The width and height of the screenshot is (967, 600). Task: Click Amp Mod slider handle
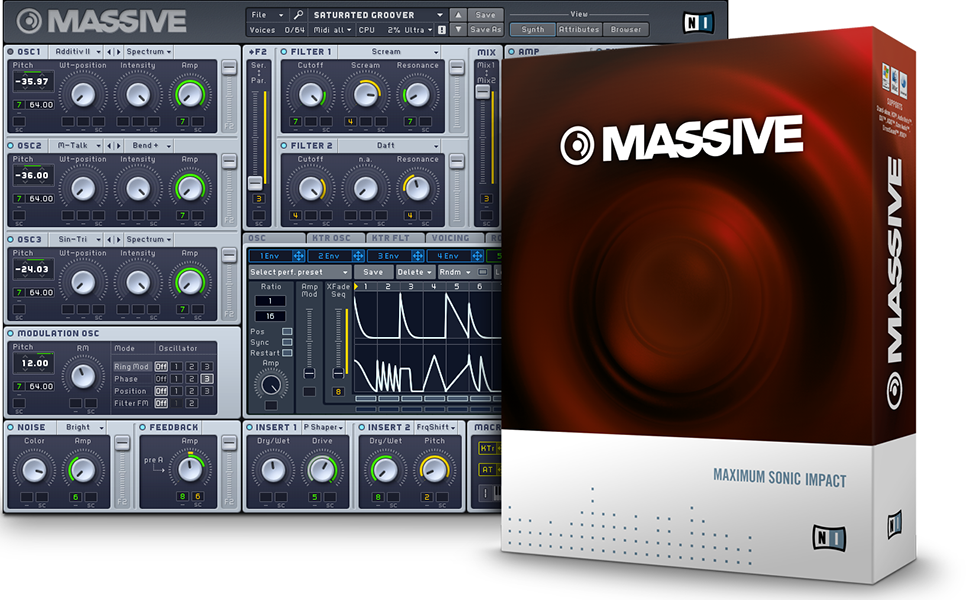310,373
